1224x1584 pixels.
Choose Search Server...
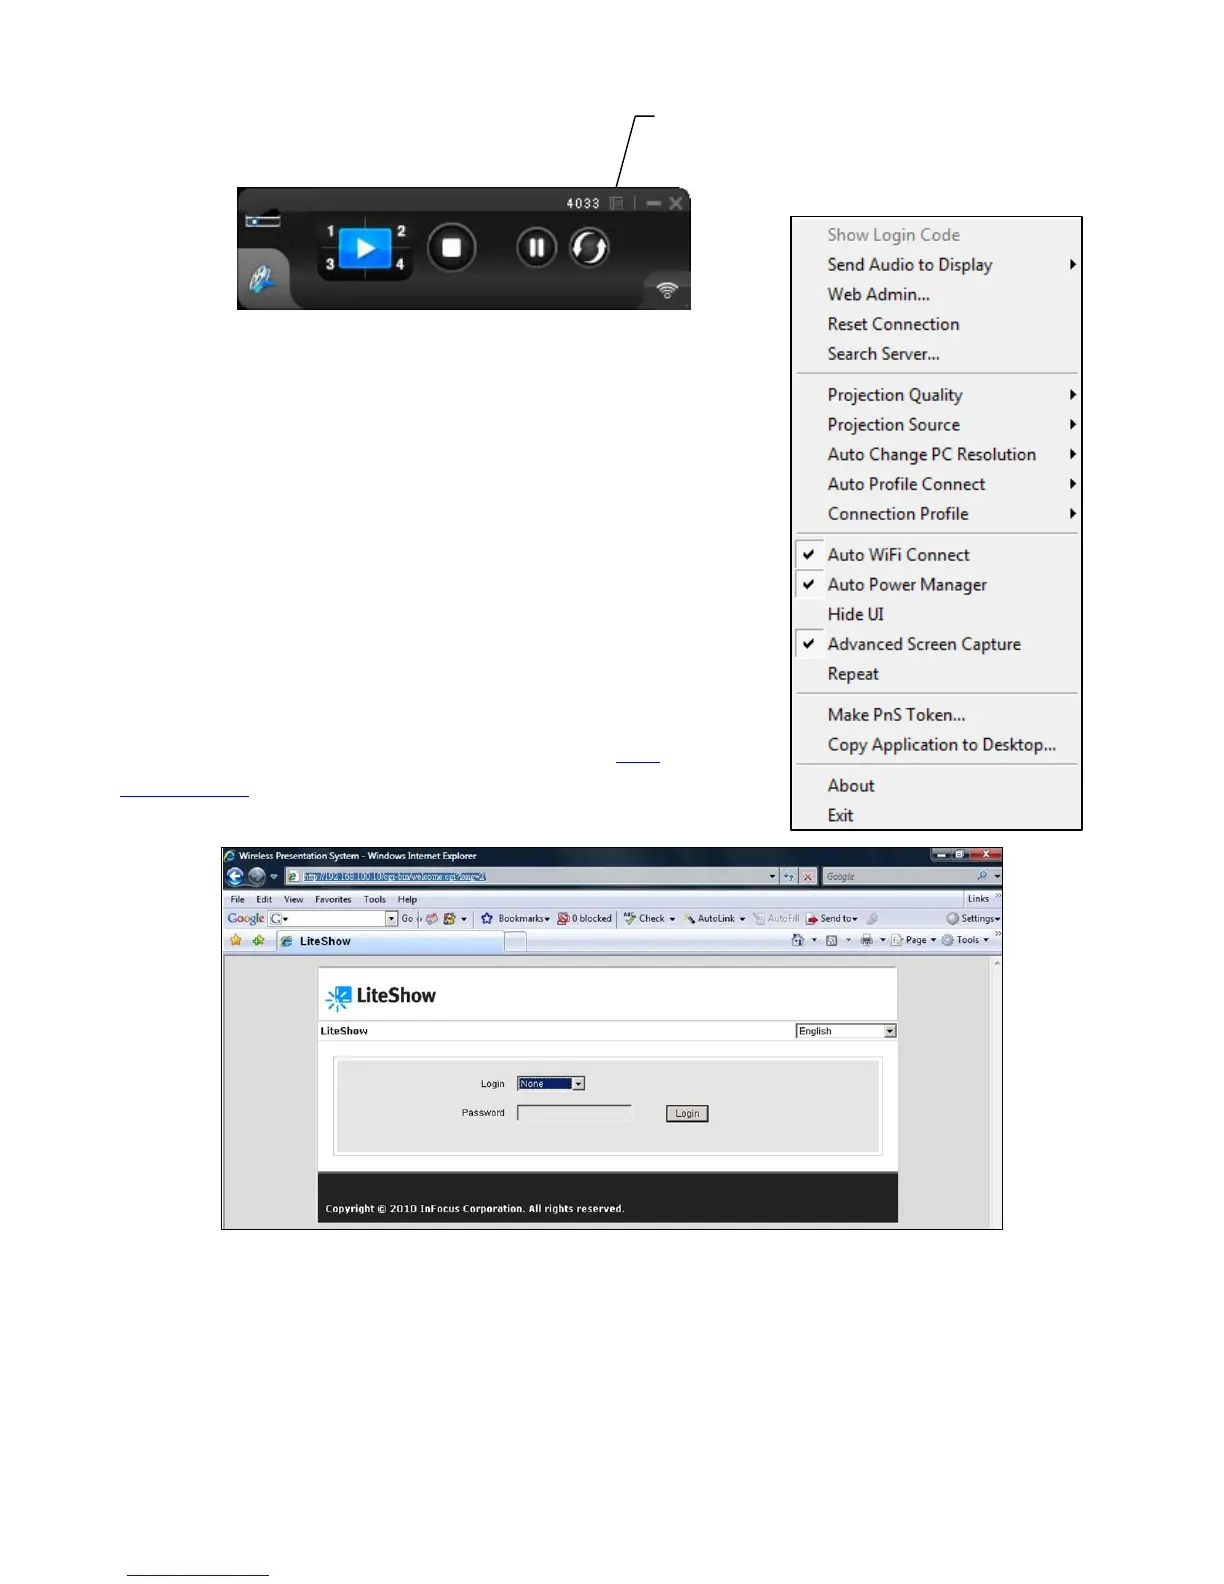click(883, 354)
